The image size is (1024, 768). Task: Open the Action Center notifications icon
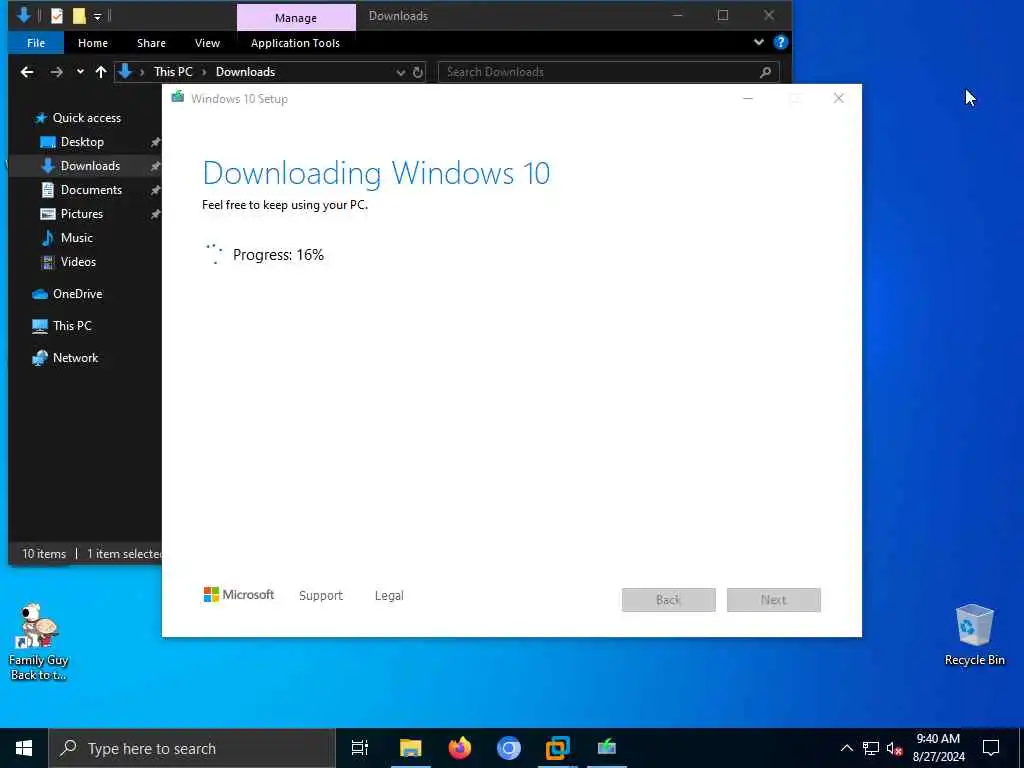point(991,748)
